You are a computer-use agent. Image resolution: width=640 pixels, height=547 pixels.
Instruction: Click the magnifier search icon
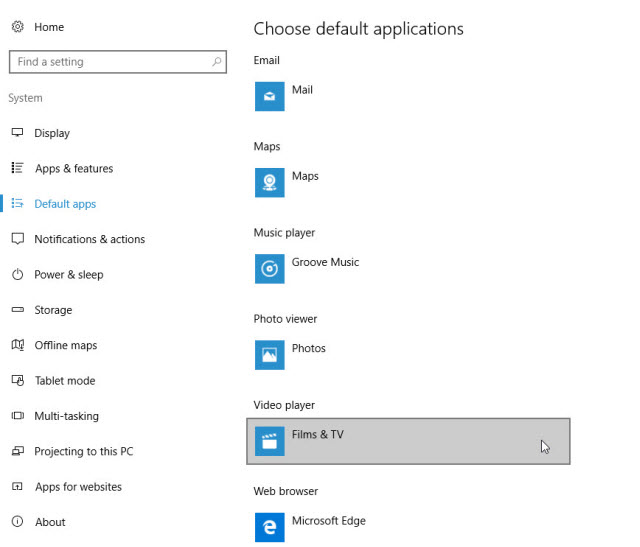coord(217,62)
